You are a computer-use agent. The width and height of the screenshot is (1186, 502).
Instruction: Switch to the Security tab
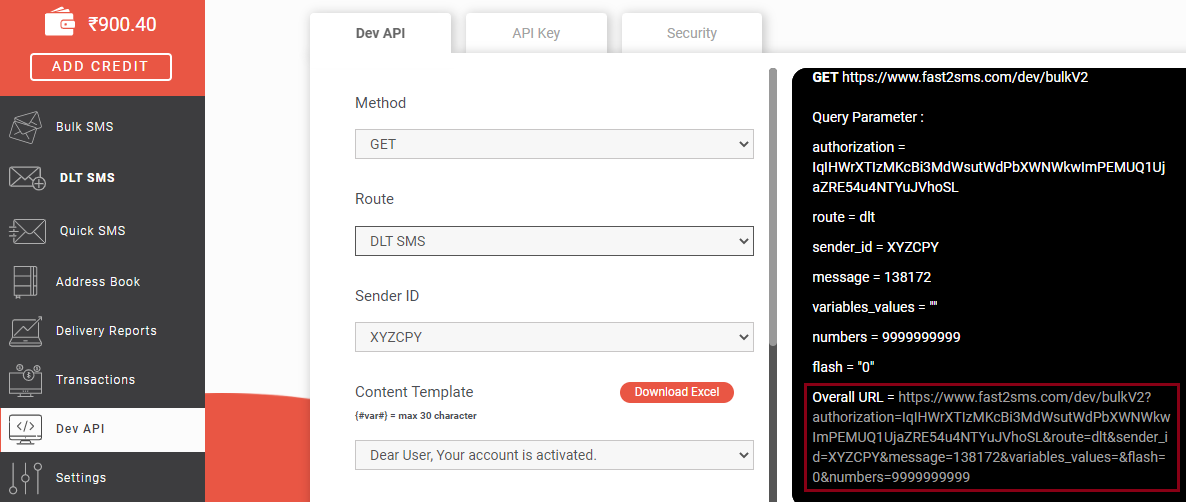coord(691,33)
